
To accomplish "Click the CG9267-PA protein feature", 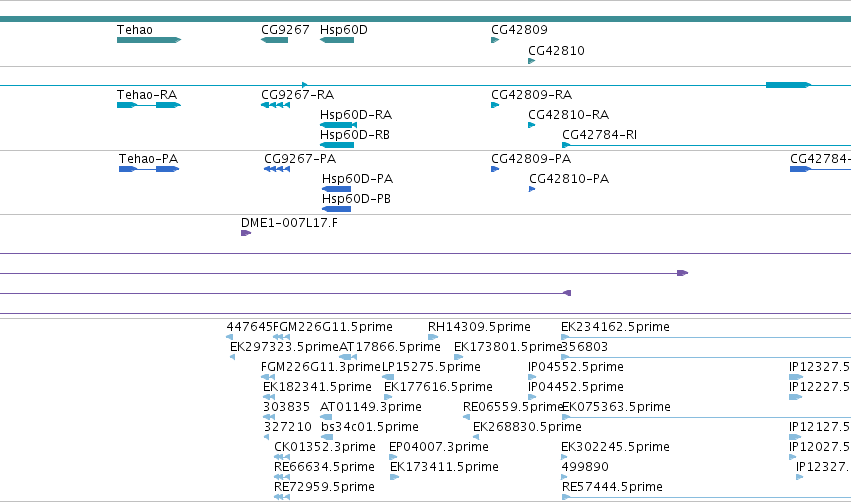I will pyautogui.click(x=277, y=169).
